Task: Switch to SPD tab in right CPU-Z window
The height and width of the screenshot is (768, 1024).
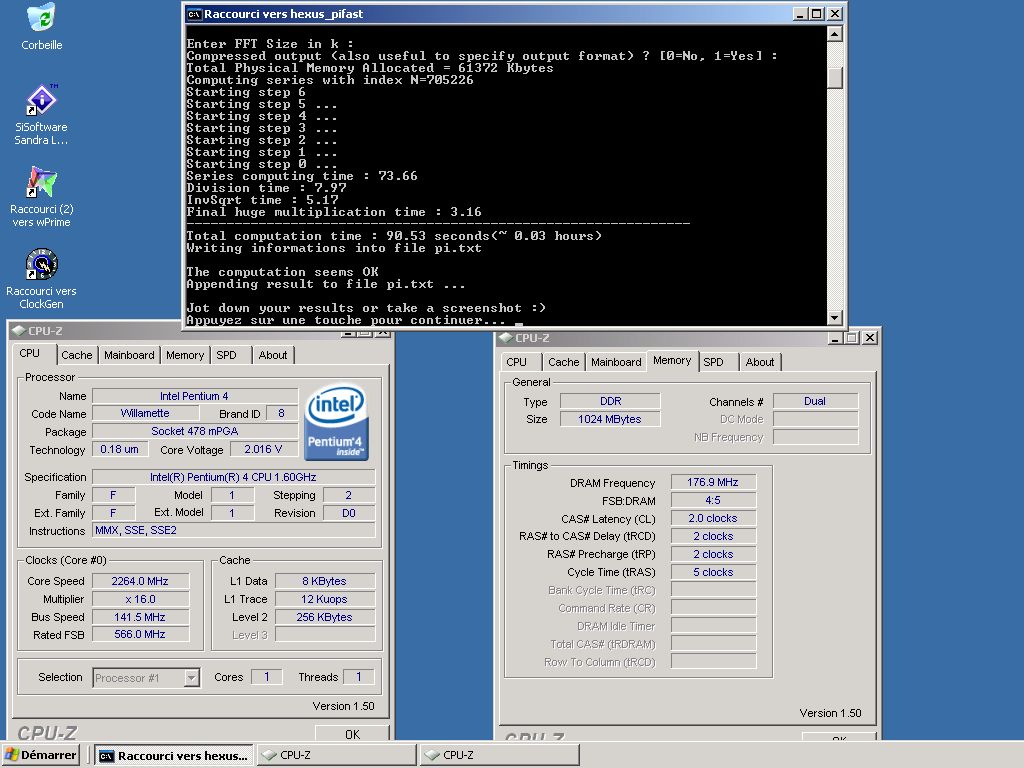Action: (x=714, y=362)
